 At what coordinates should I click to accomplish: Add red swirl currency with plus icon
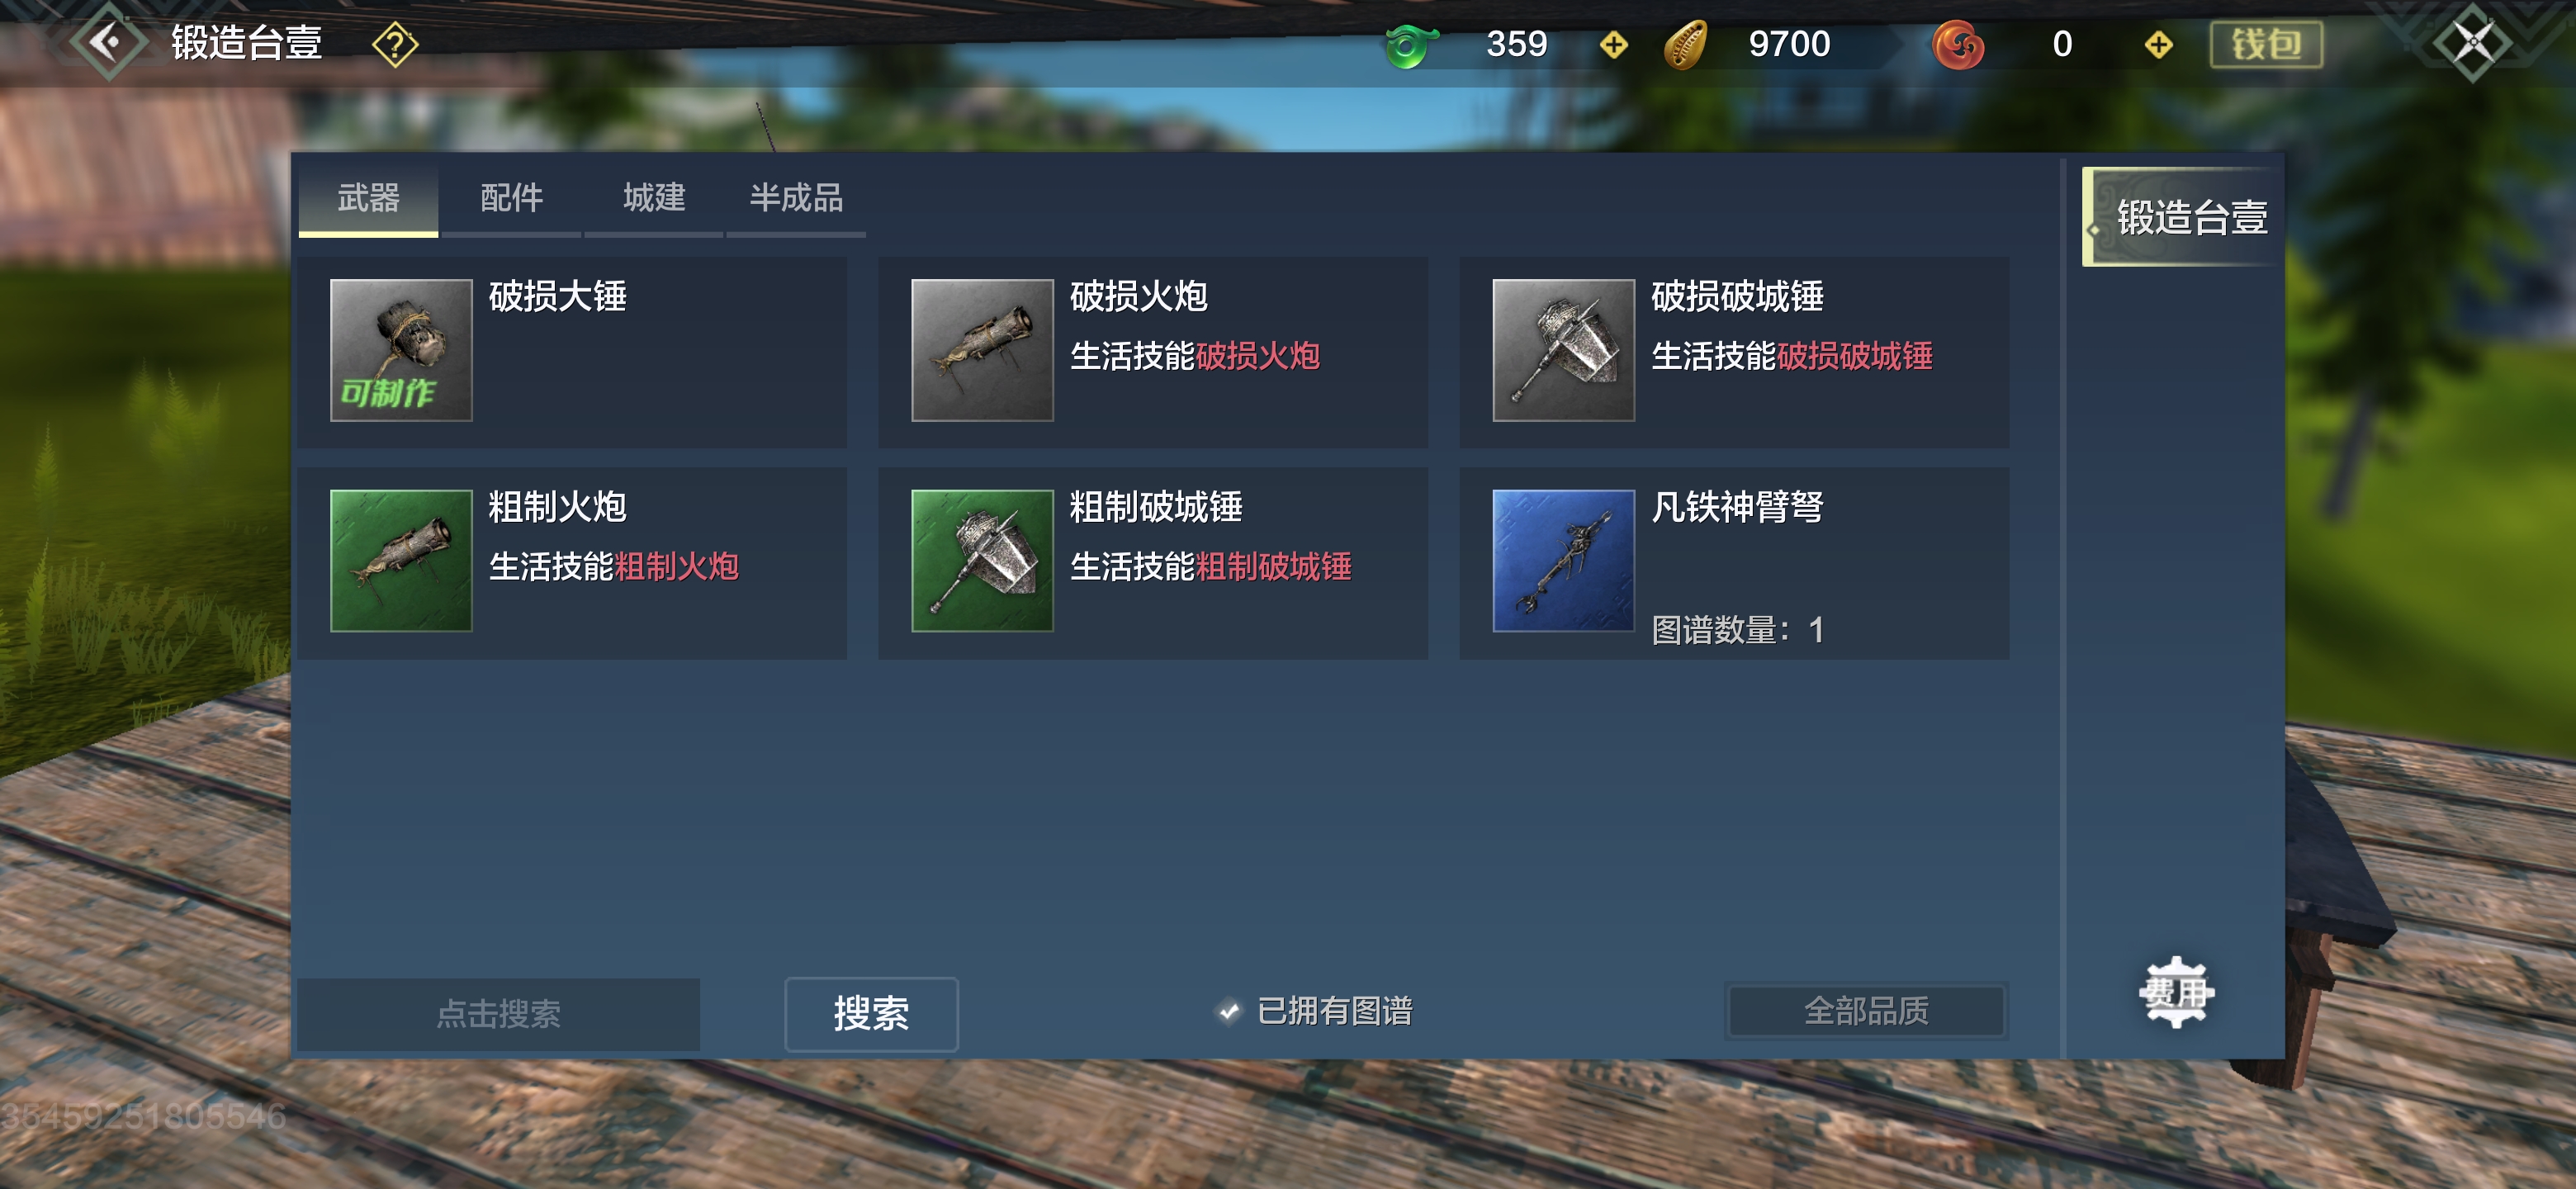(x=2158, y=44)
